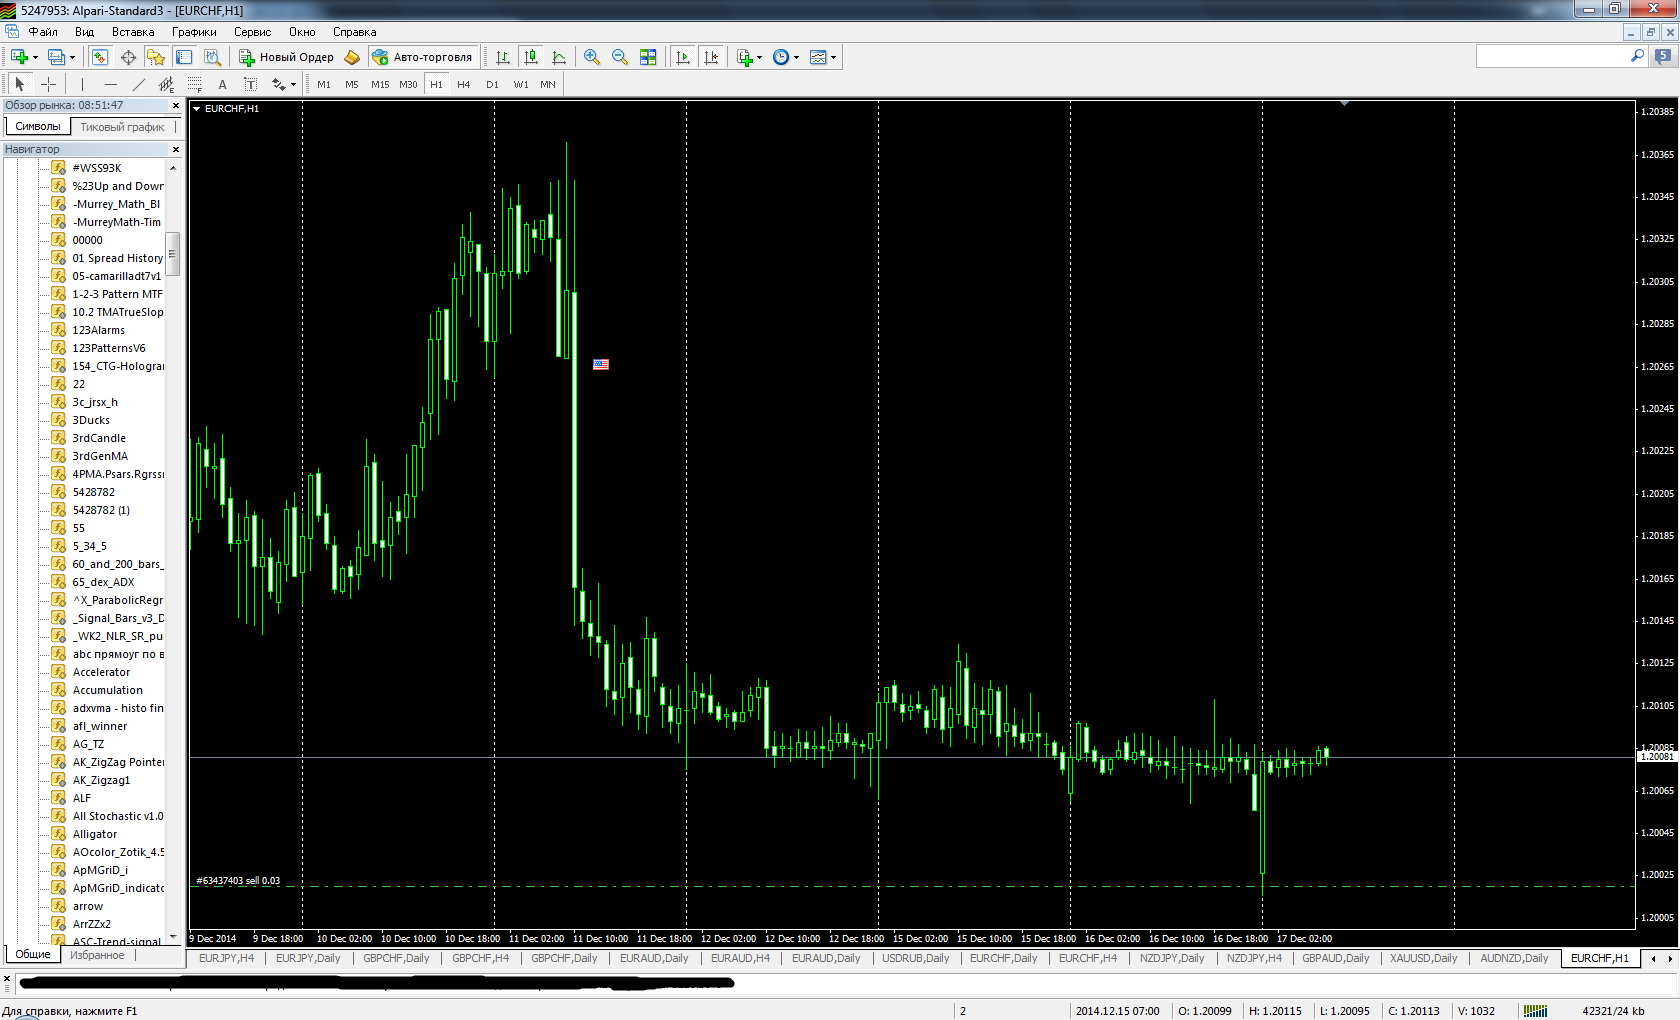The width and height of the screenshot is (1680, 1020).
Task: Toggle the Terminal window icon
Action: coord(184,57)
